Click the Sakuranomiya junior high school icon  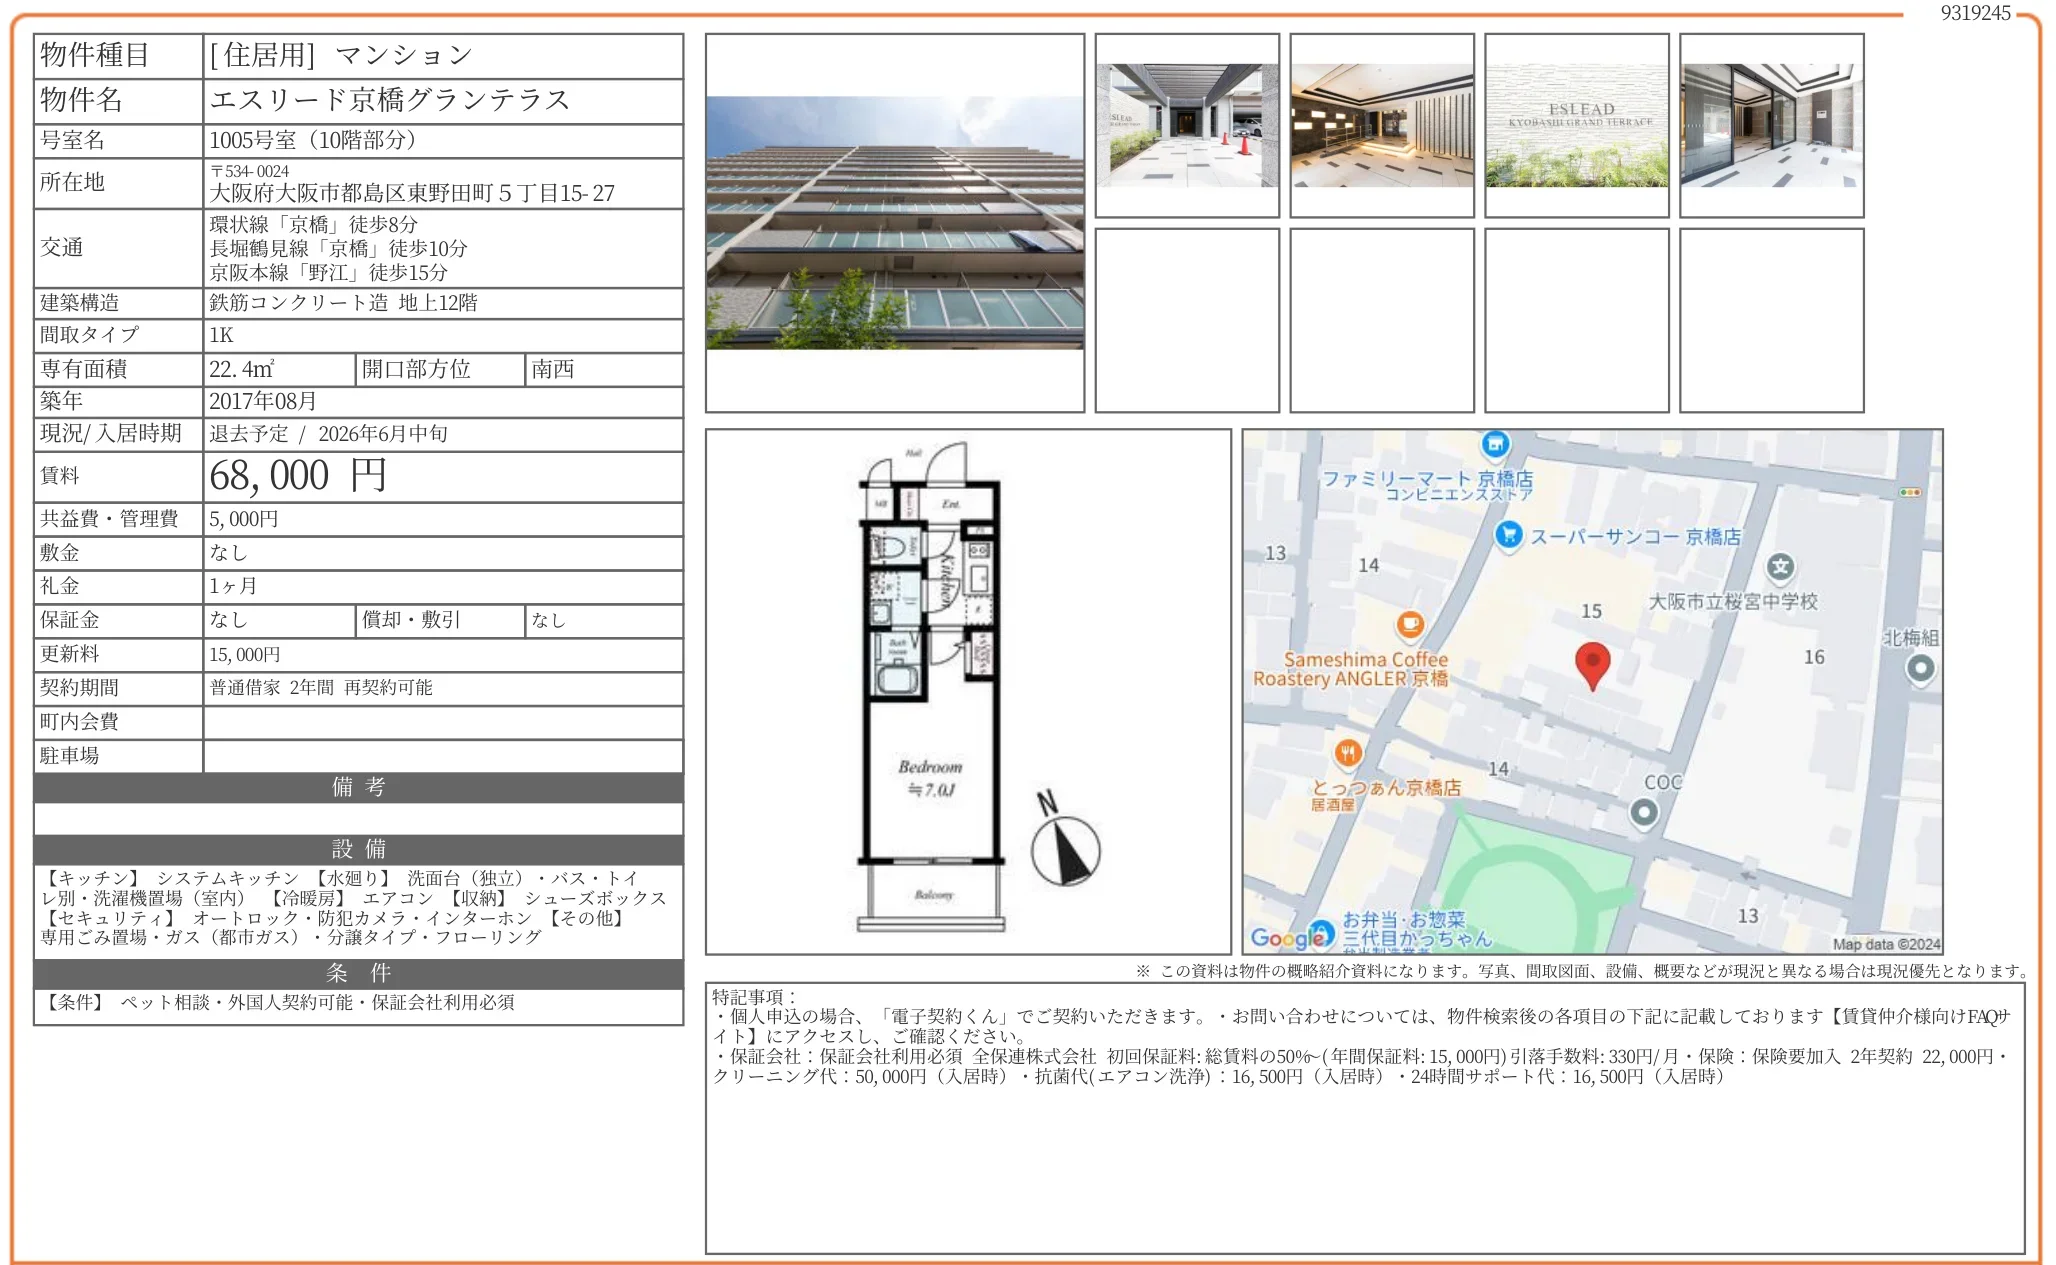pyautogui.click(x=1780, y=567)
